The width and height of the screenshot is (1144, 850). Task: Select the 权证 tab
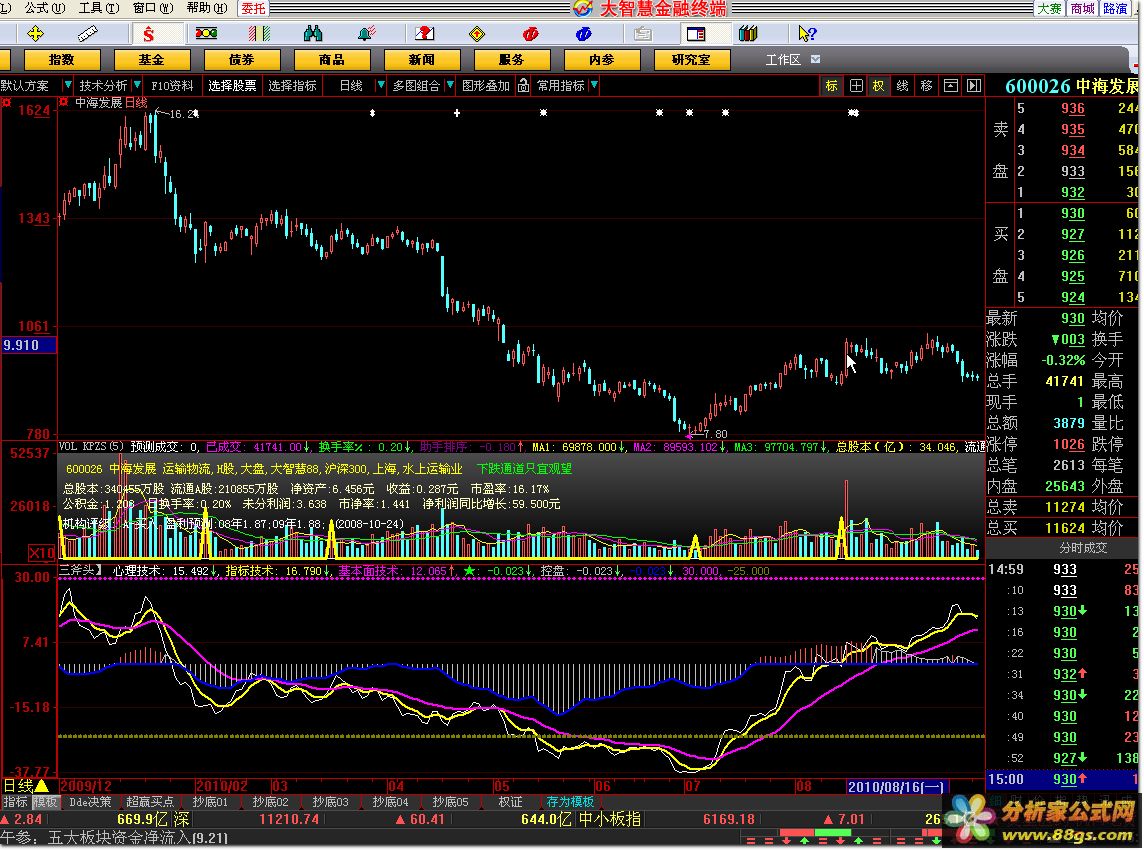tap(510, 802)
